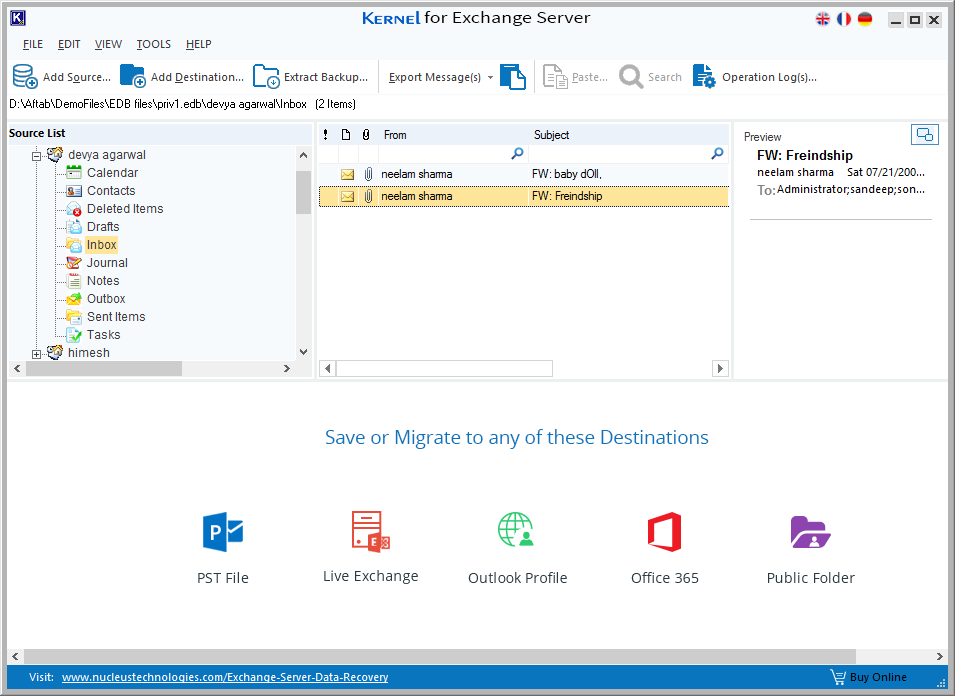Viewport: 955px width, 696px height.
Task: Open the nucleustechnologies.com website link
Action: [x=225, y=677]
